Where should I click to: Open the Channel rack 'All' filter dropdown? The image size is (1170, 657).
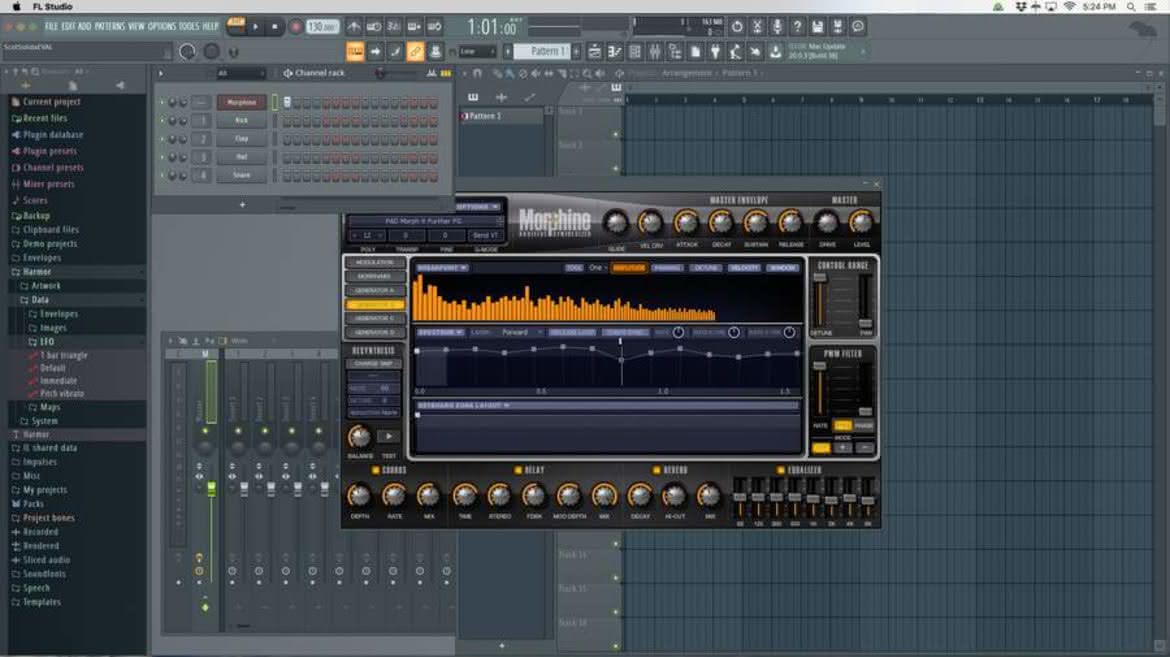coord(240,73)
